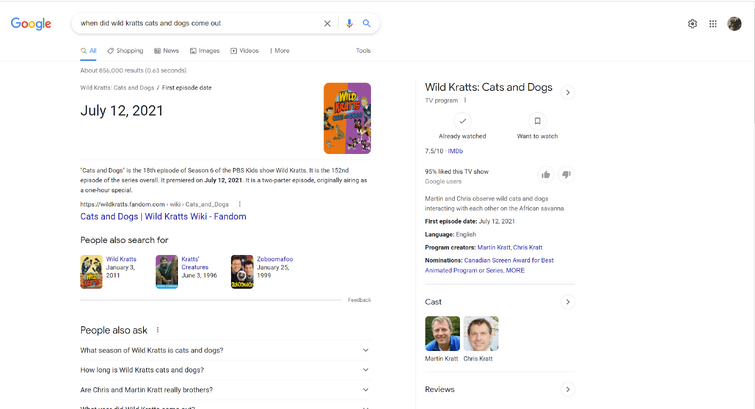Start voice search with the microphone icon
This screenshot has width=755, height=409.
click(349, 23)
